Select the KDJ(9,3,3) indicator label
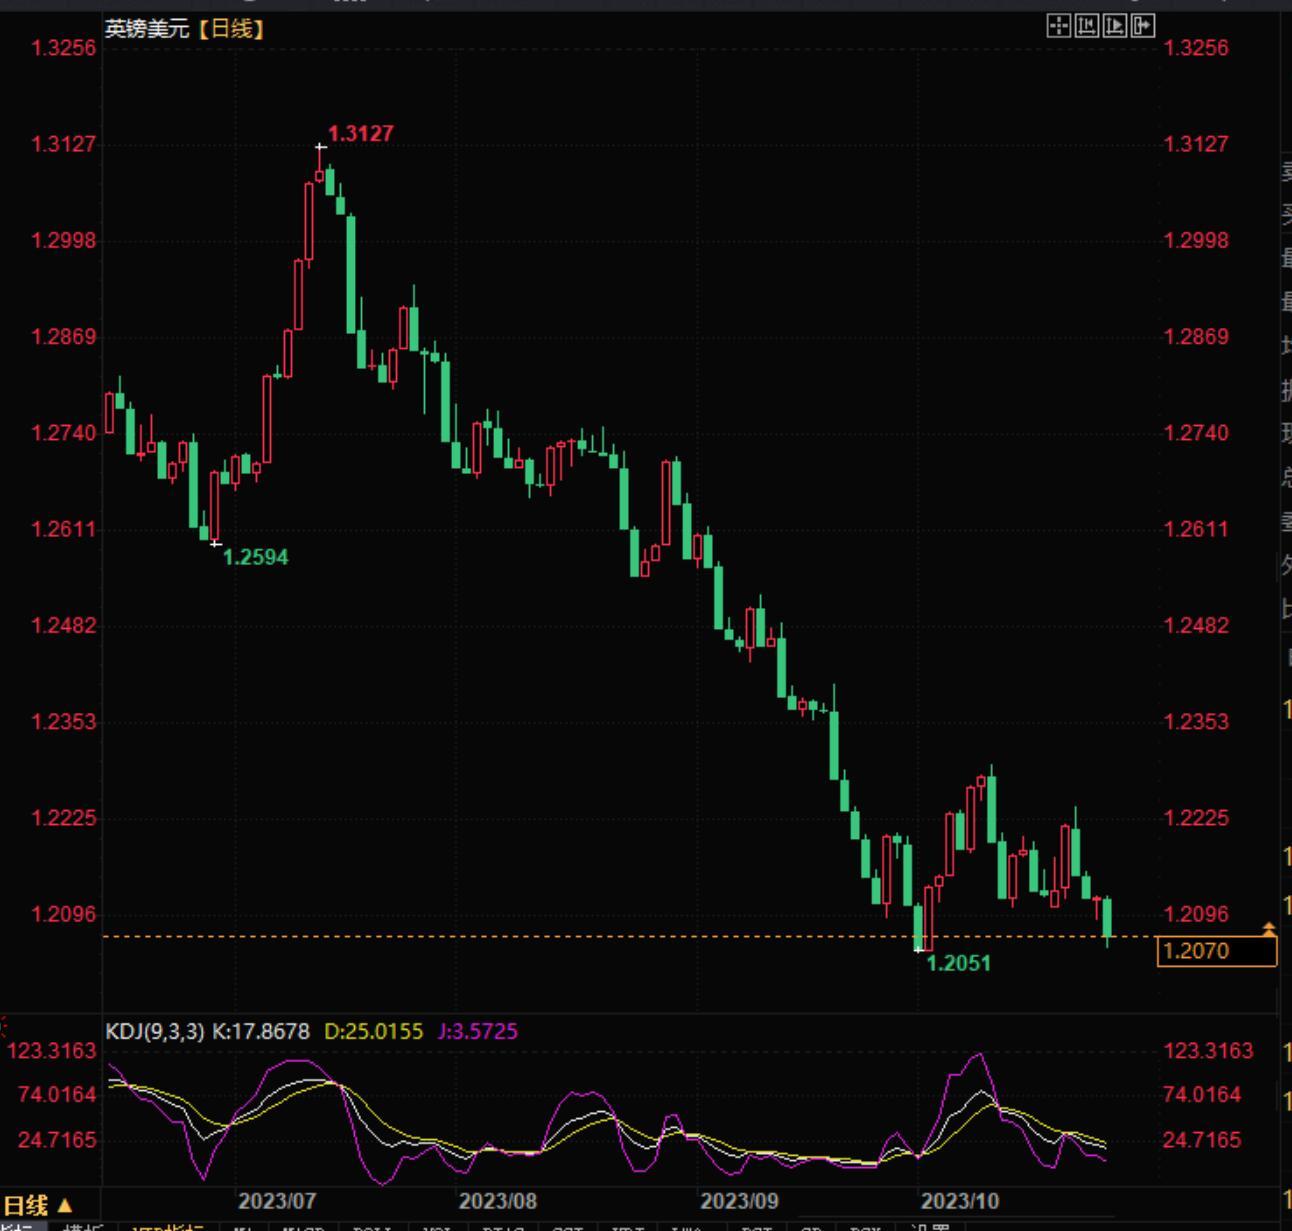This screenshot has width=1292, height=1231. click(x=155, y=1031)
